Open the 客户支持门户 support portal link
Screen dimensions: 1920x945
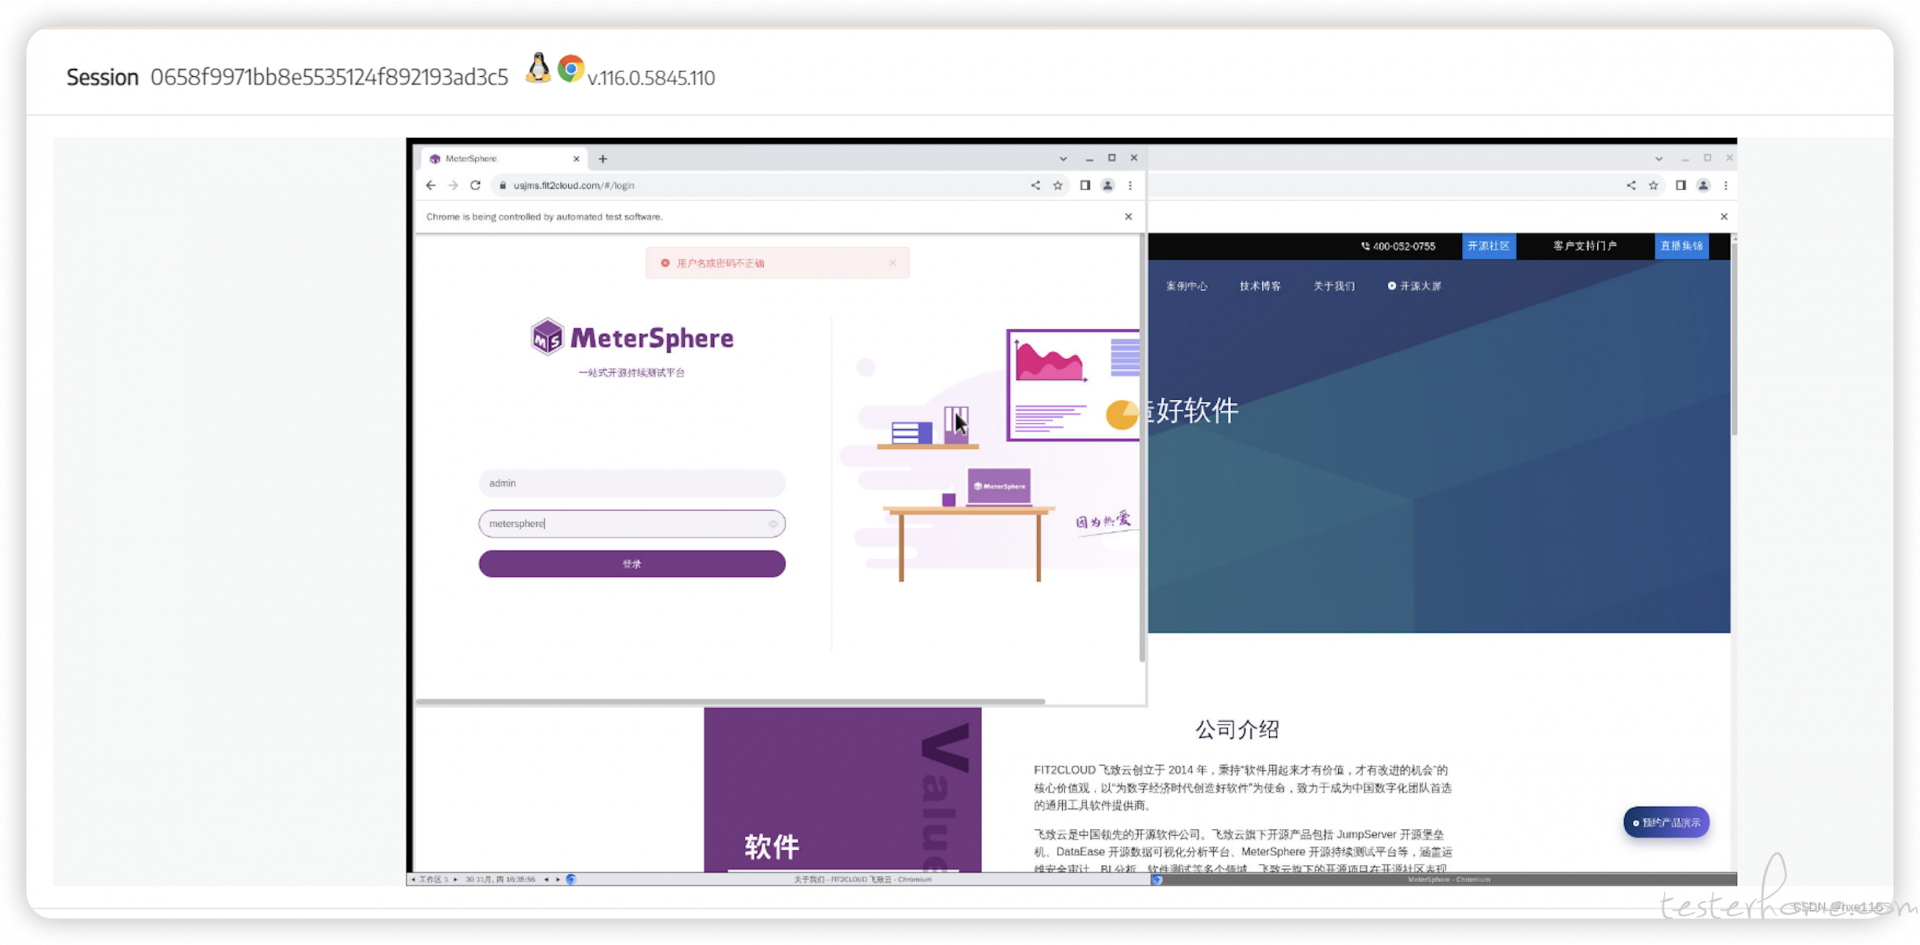(x=1585, y=246)
